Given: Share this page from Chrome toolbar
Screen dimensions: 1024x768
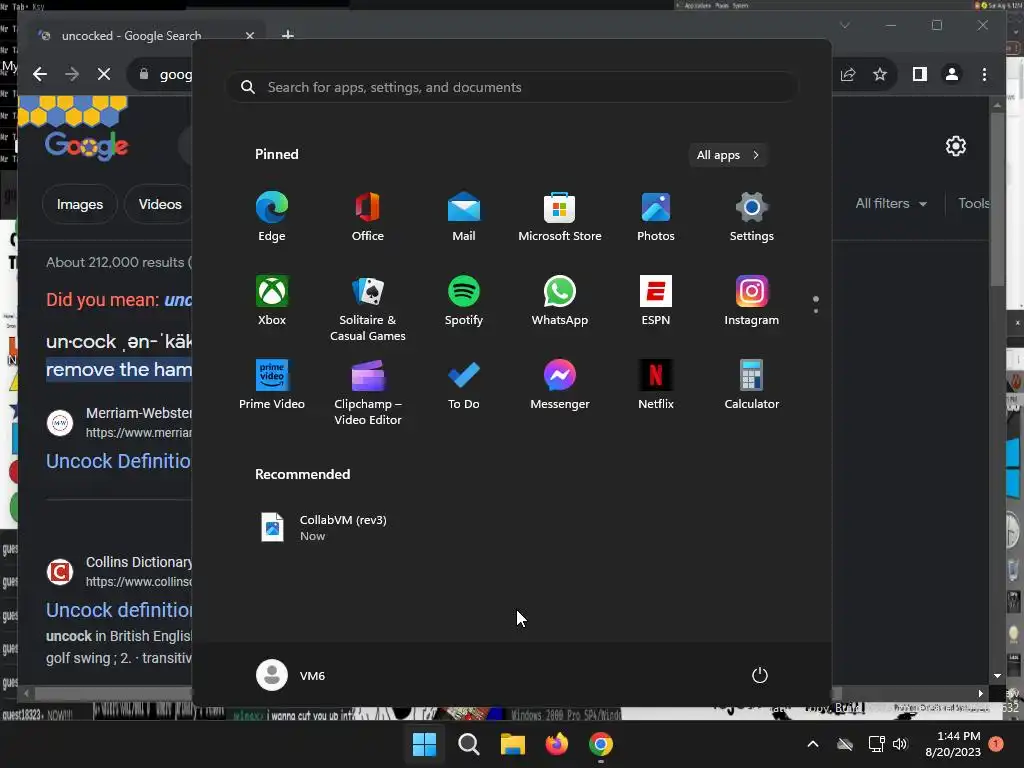Looking at the screenshot, I should 848,74.
